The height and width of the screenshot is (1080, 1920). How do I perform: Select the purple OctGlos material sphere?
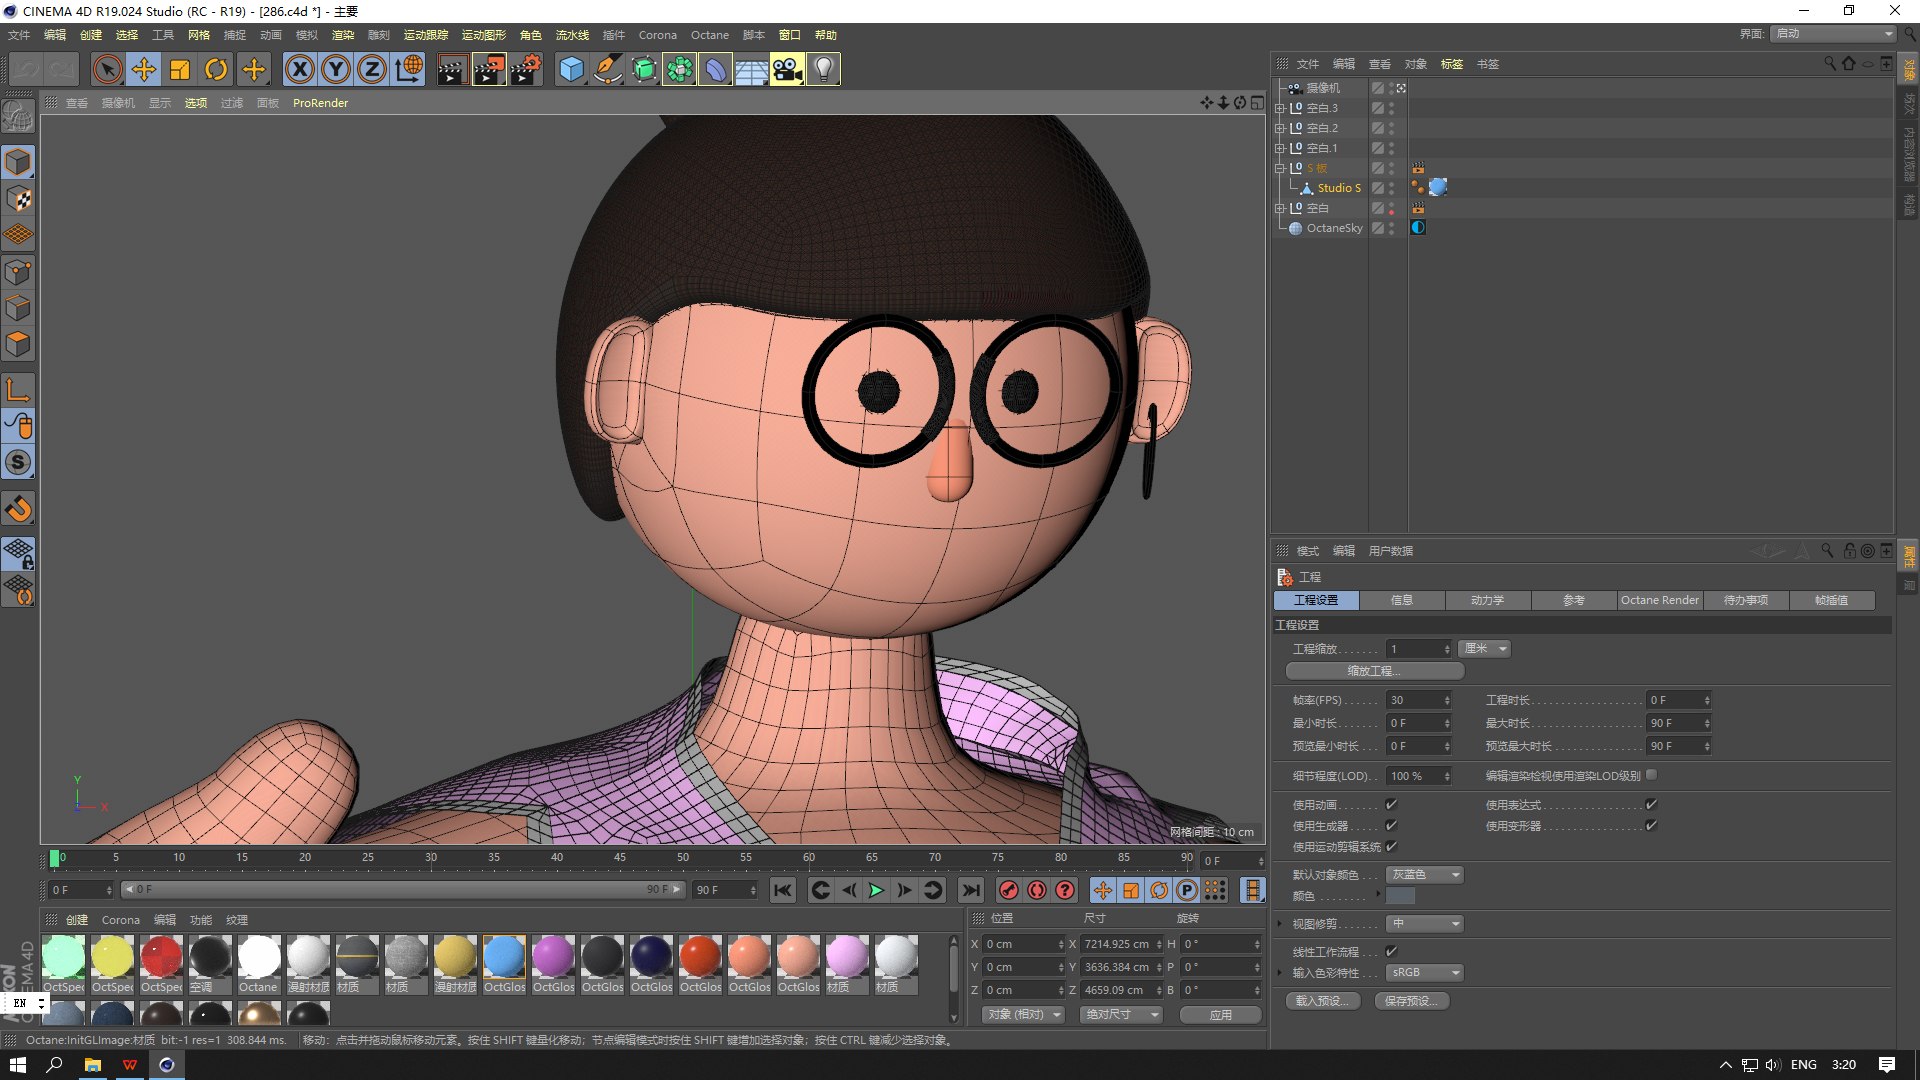click(553, 957)
